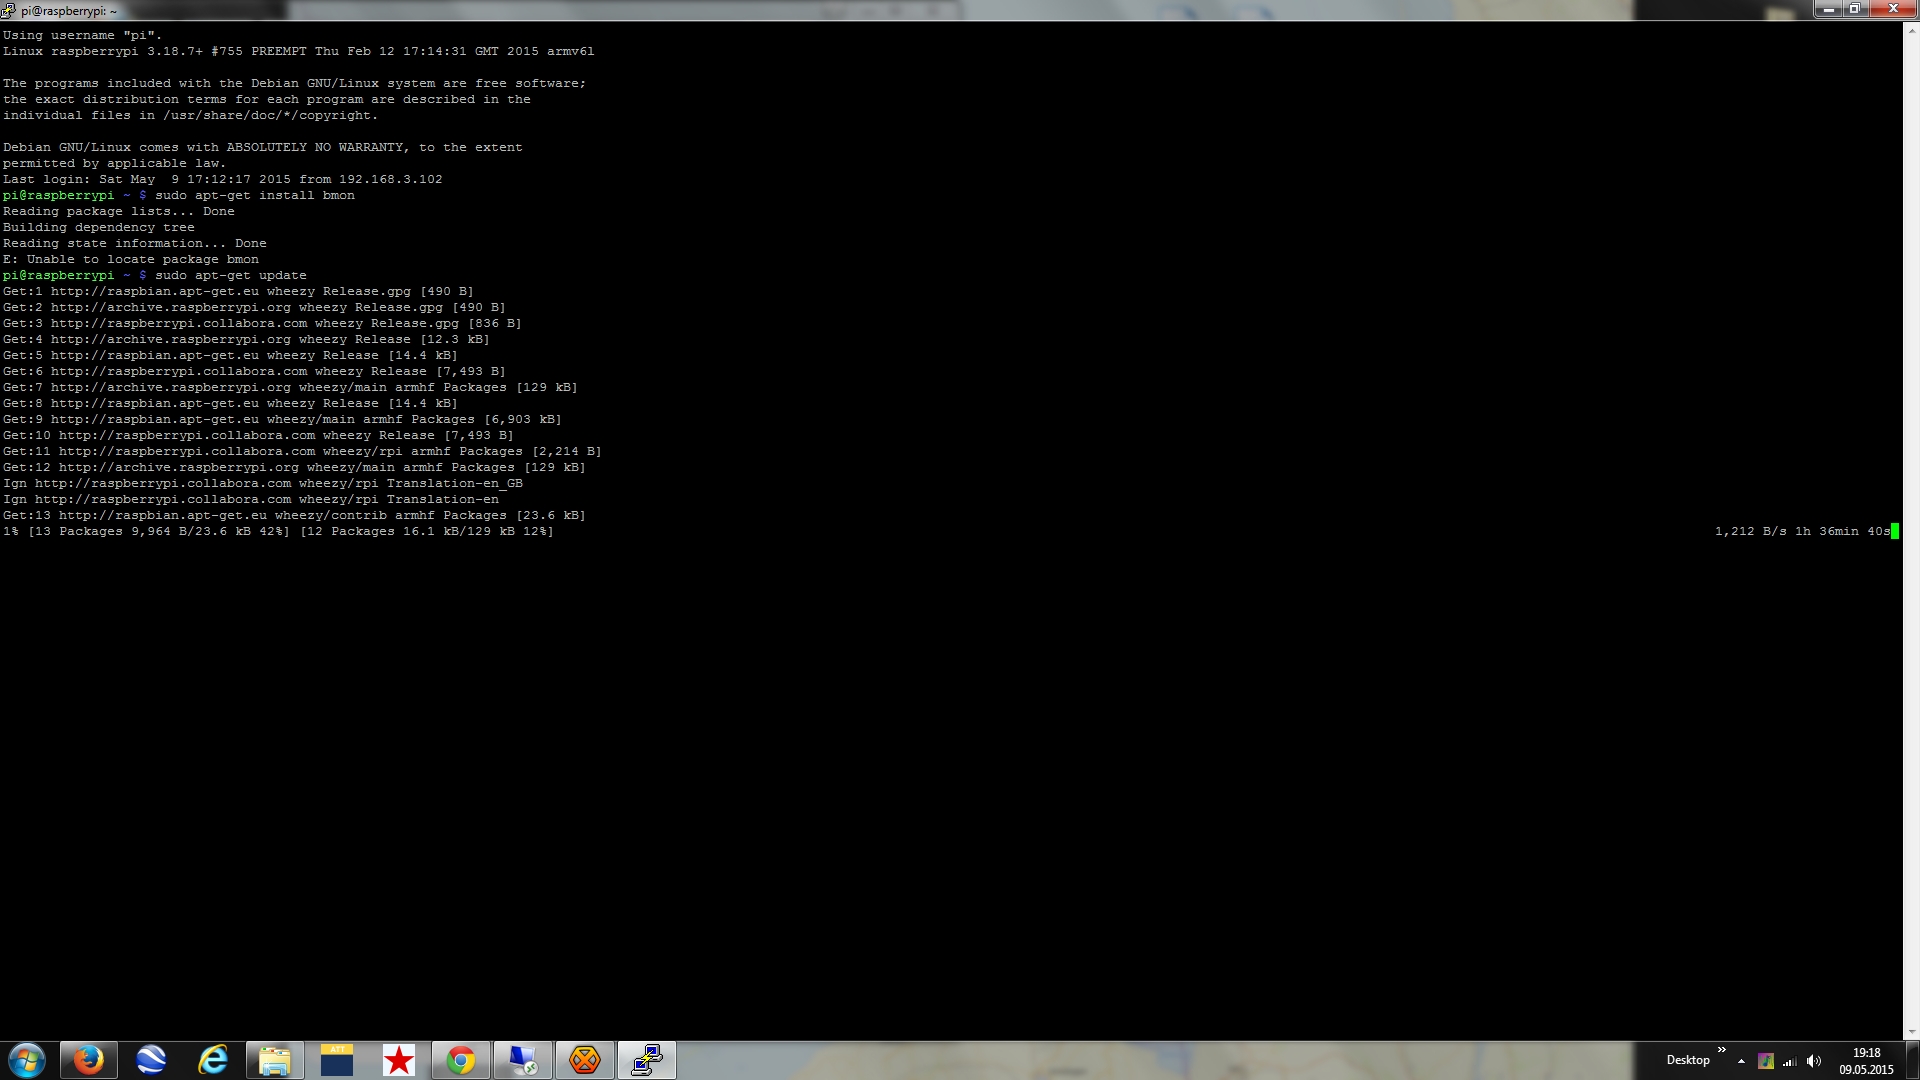This screenshot has width=1920, height=1080.
Task: Click the volume speaker tray icon
Action: pos(1814,1061)
